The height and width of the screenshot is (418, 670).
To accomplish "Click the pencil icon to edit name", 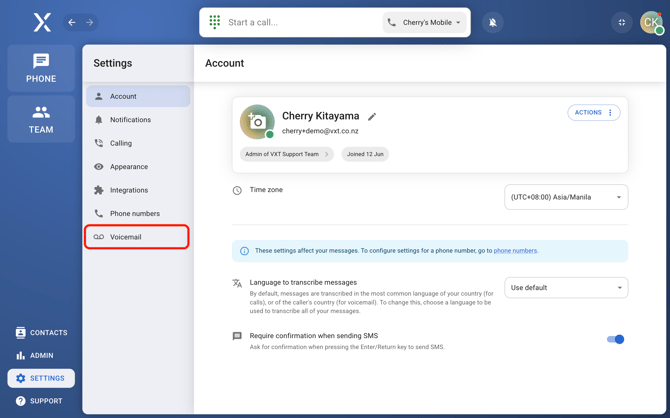I will pyautogui.click(x=372, y=117).
